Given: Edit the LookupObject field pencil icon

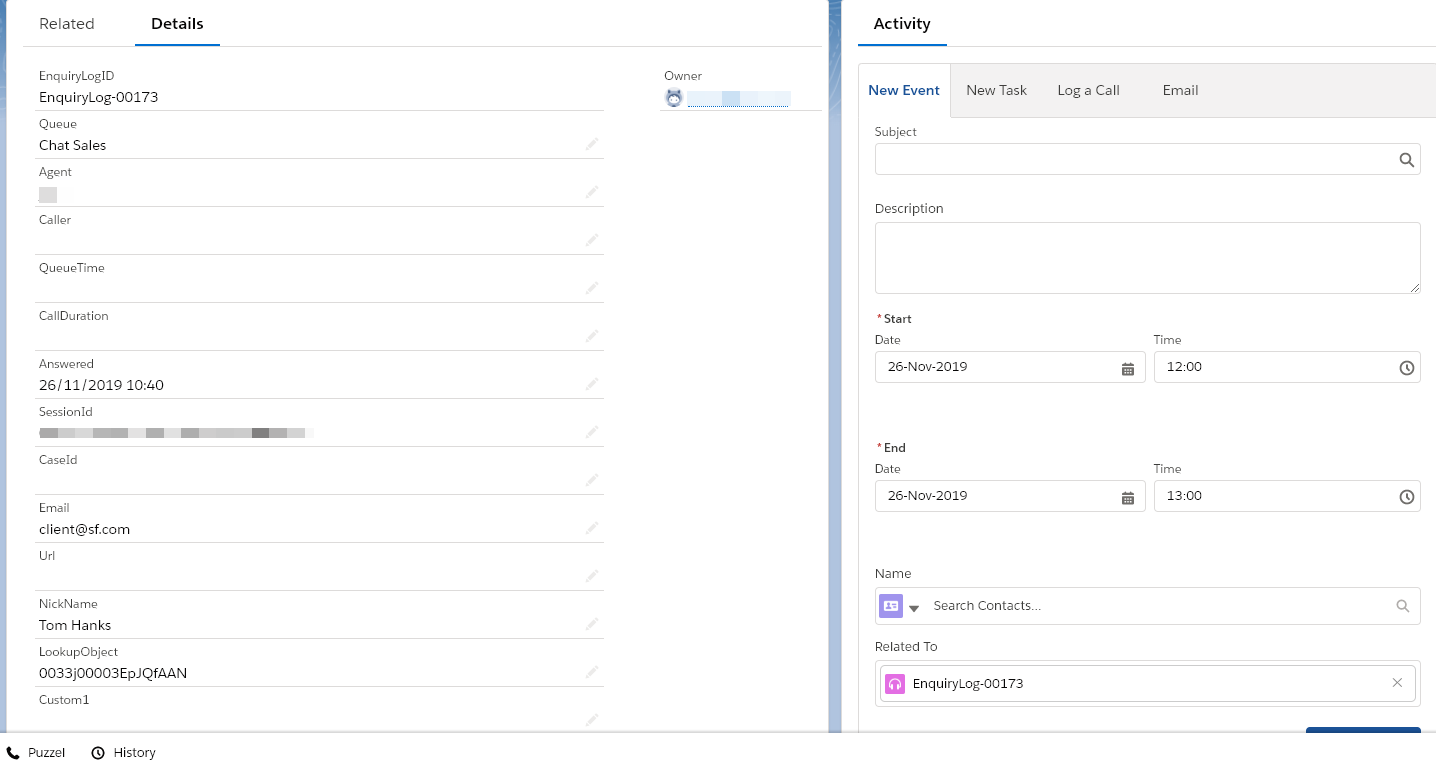Looking at the screenshot, I should [592, 672].
